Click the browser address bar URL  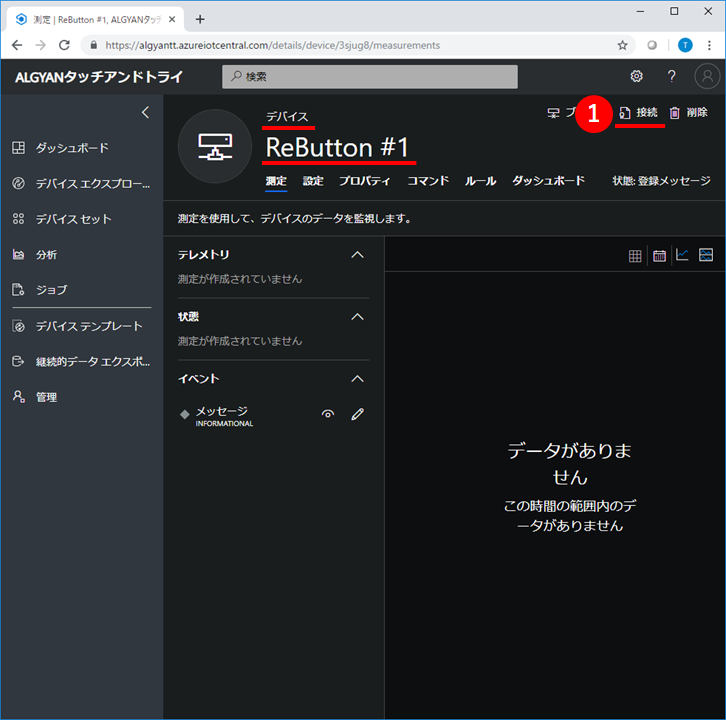click(x=272, y=45)
